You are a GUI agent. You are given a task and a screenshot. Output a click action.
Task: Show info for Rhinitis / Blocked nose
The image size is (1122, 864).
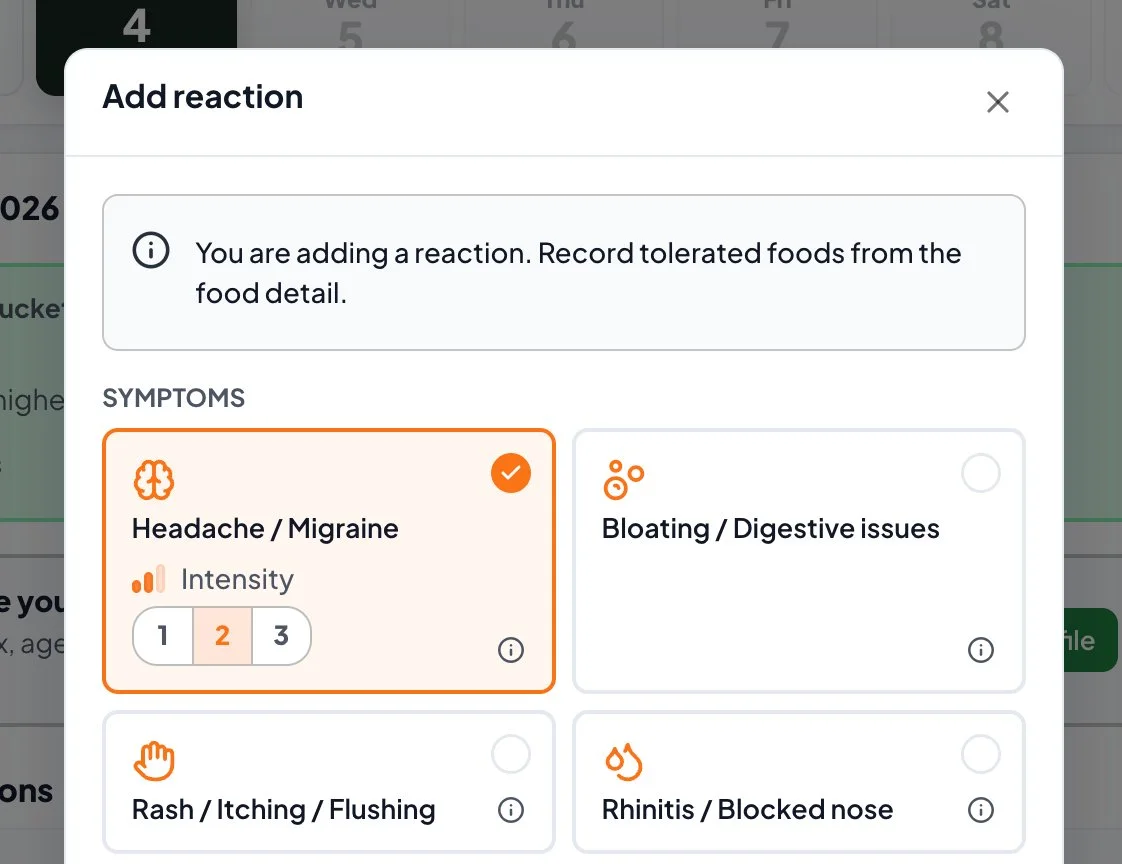click(980, 810)
